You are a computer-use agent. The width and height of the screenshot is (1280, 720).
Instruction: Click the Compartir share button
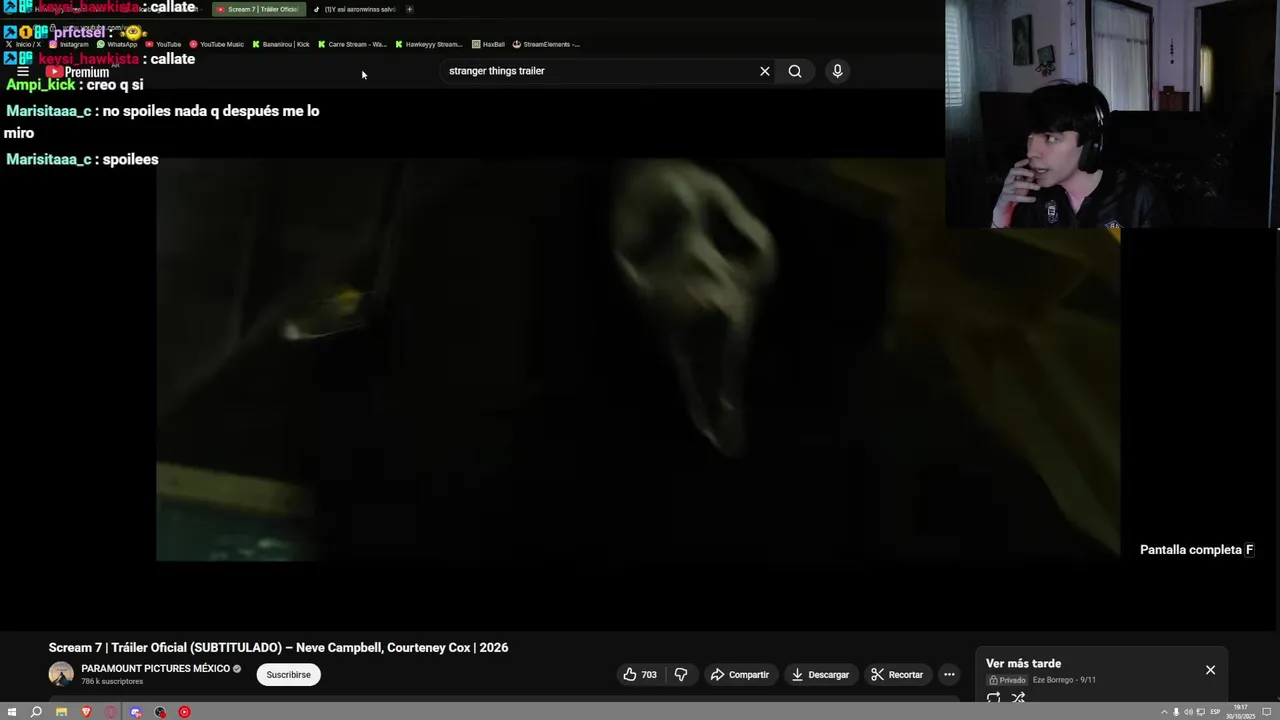[739, 675]
